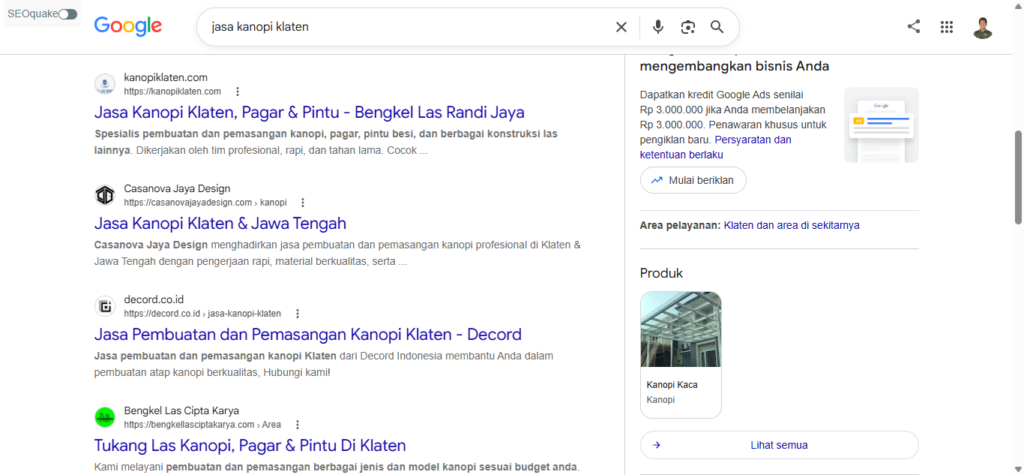The width and height of the screenshot is (1024, 475).
Task: Submit search with magnifying glass icon
Action: click(717, 27)
